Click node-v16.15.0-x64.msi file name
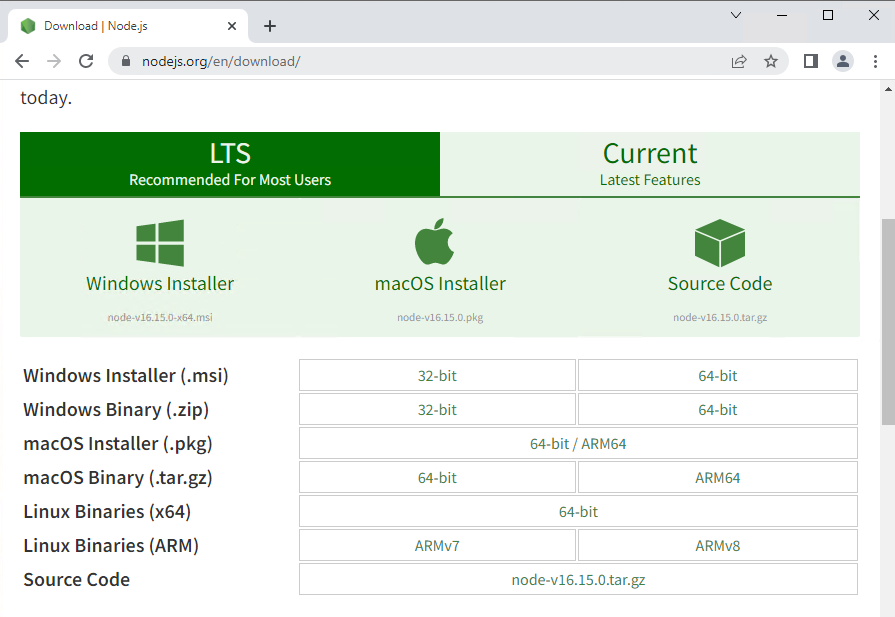Viewport: 895px width, 617px height. 160,317
